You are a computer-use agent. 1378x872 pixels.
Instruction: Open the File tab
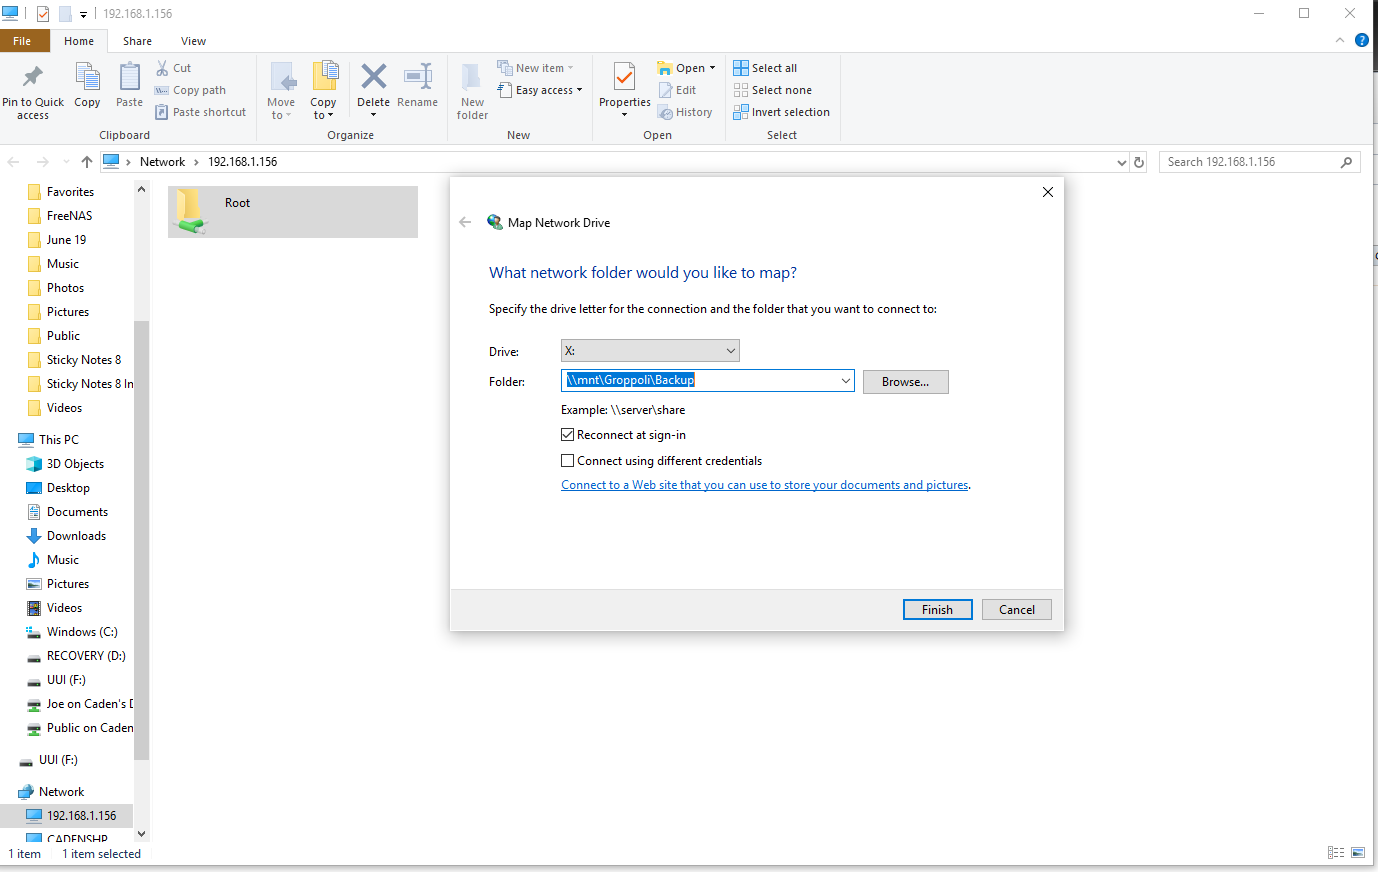coord(22,41)
